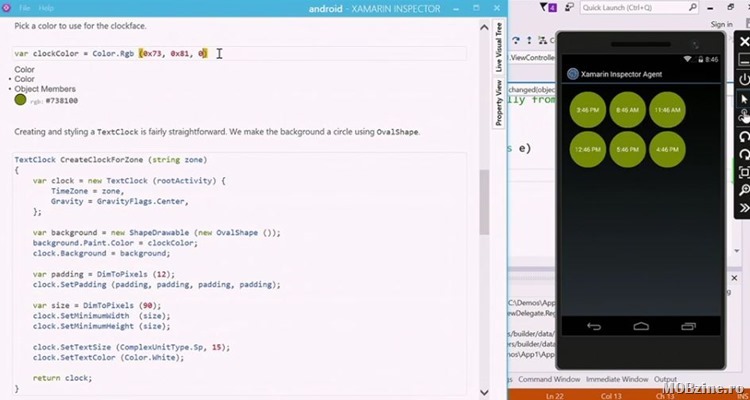Click Sign in link in Visual Studio
The image size is (750, 400).
[x=721, y=24]
